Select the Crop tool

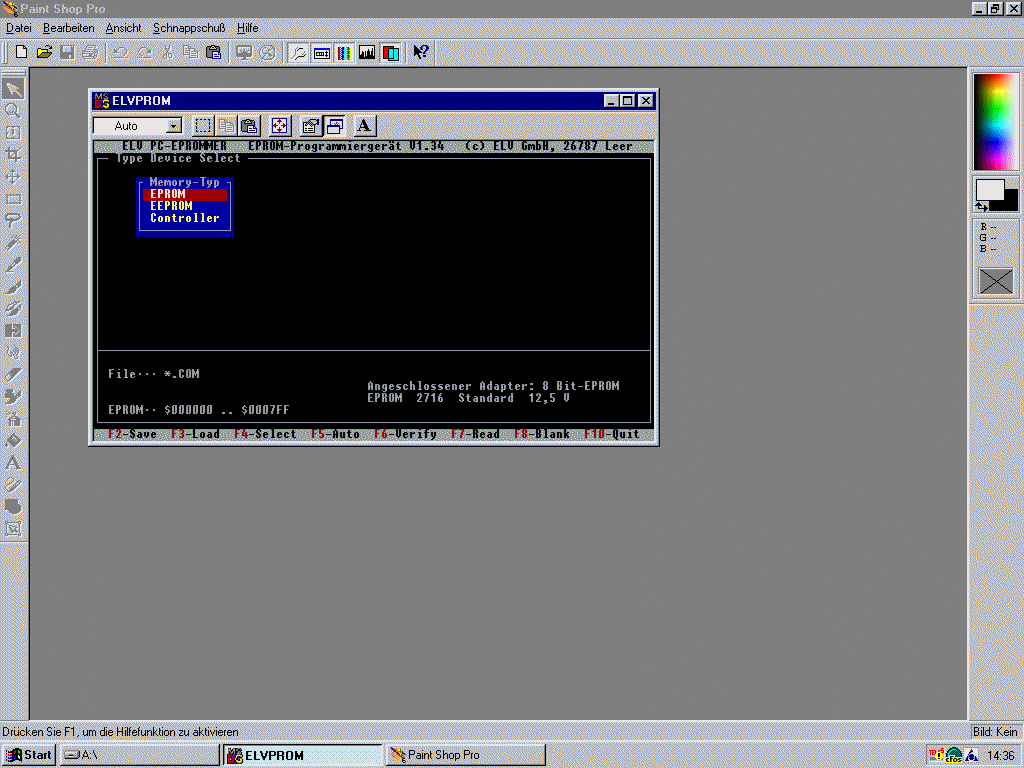coord(13,155)
